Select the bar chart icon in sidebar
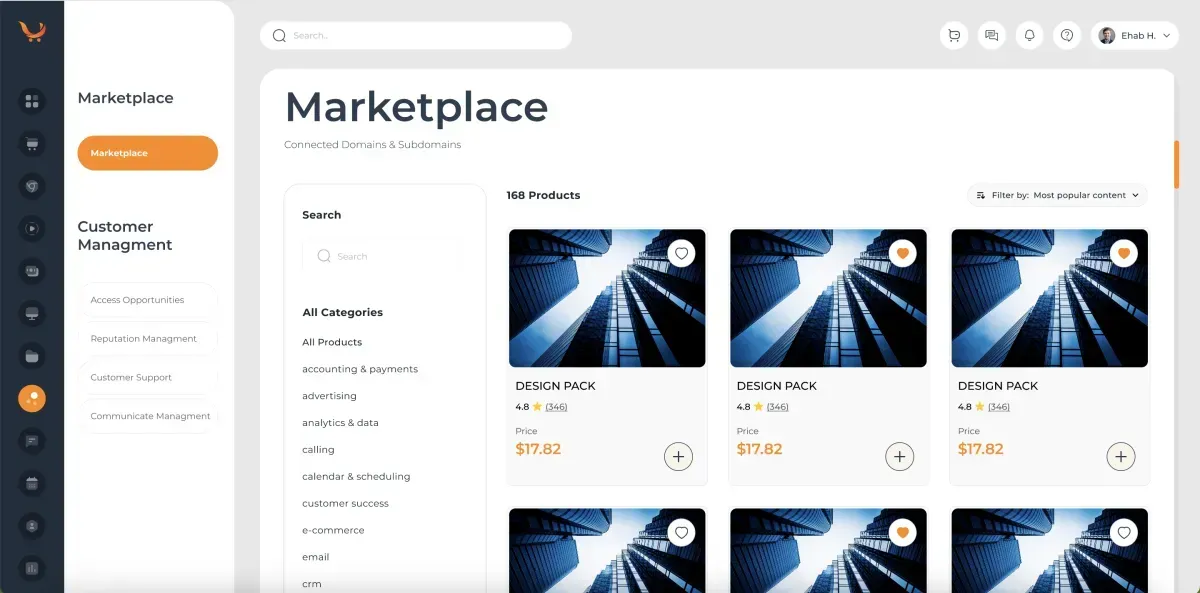The width and height of the screenshot is (1200, 593). tap(32, 568)
